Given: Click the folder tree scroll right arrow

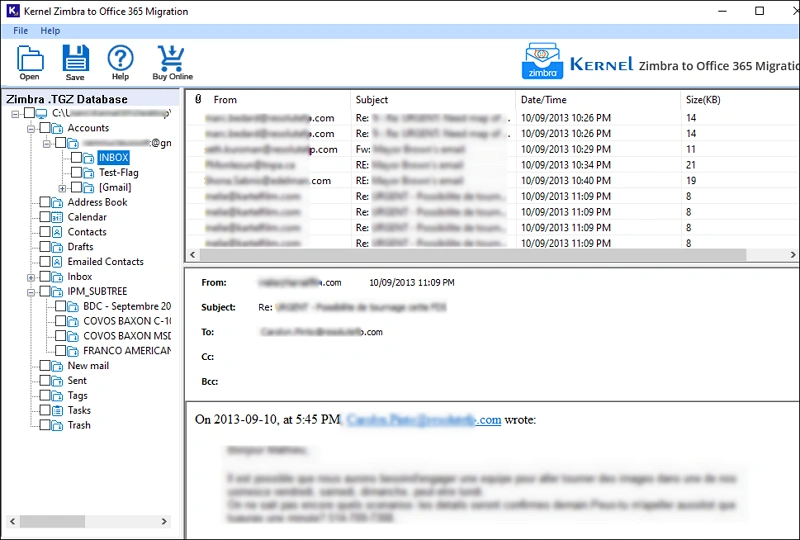Looking at the screenshot, I should 164,521.
